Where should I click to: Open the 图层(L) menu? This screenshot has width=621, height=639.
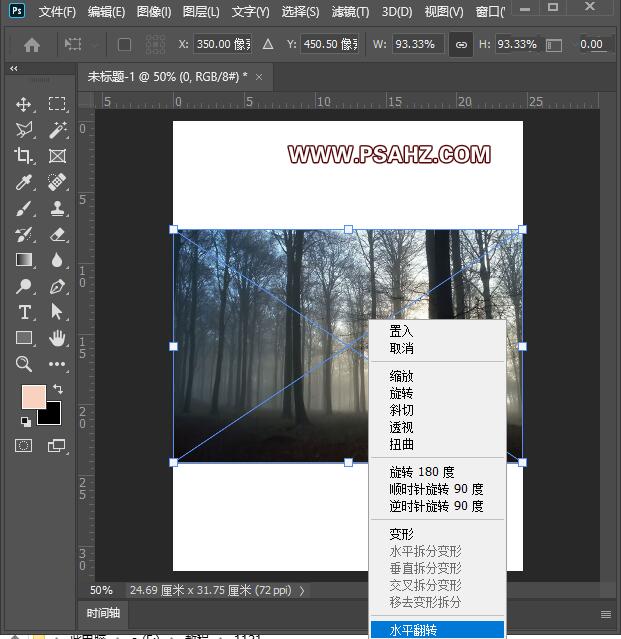tap(201, 11)
